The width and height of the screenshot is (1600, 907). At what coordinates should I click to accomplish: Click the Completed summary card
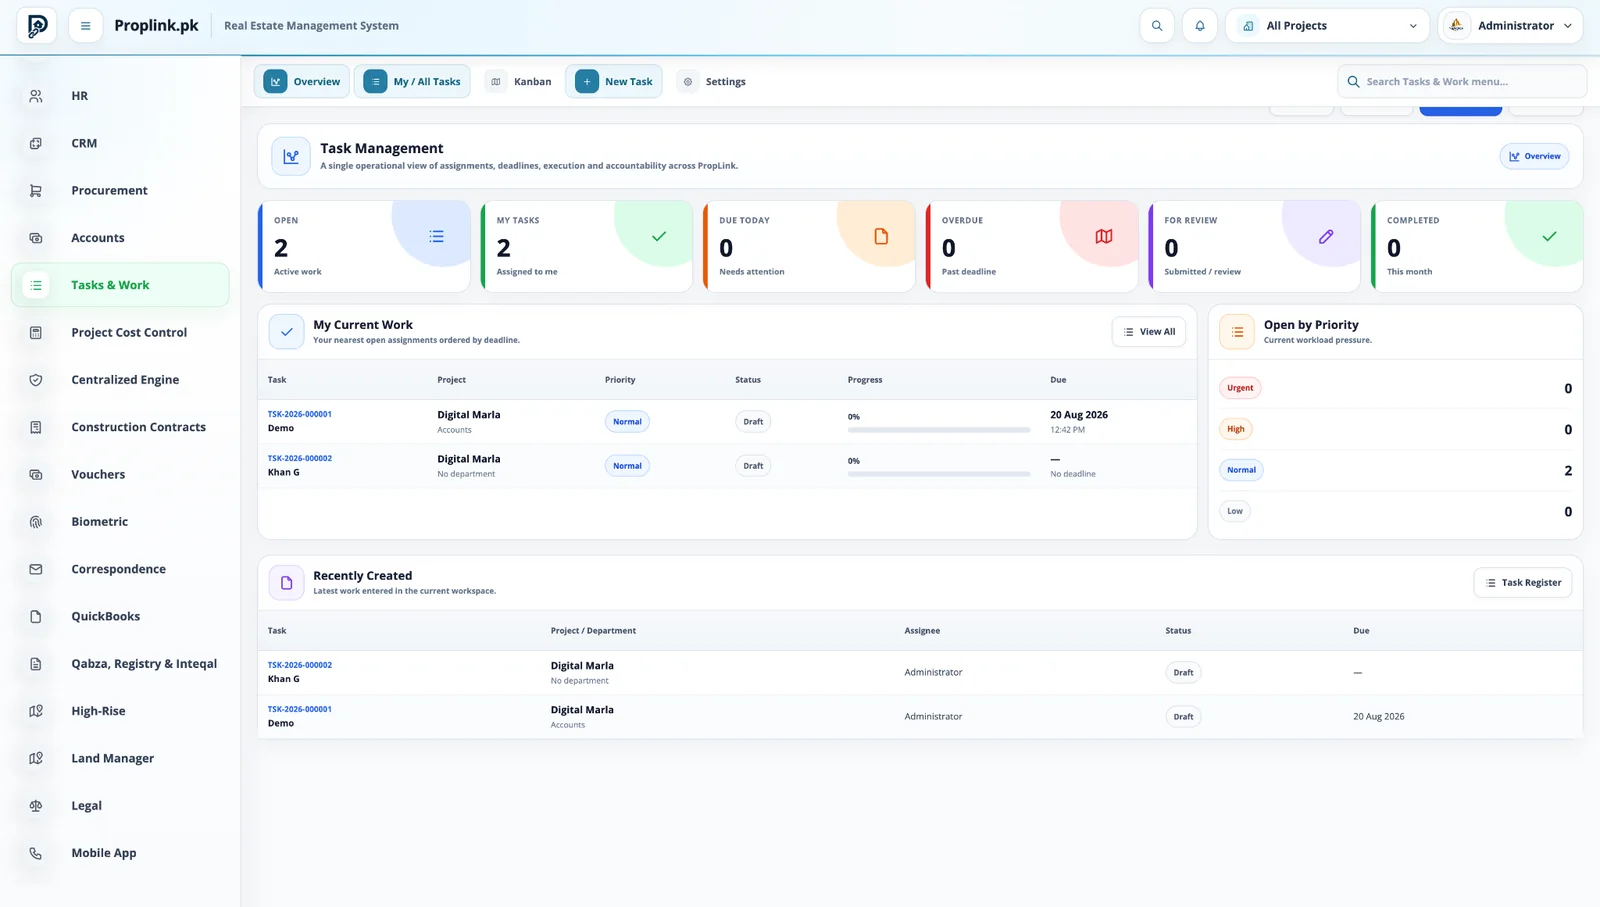pyautogui.click(x=1477, y=246)
